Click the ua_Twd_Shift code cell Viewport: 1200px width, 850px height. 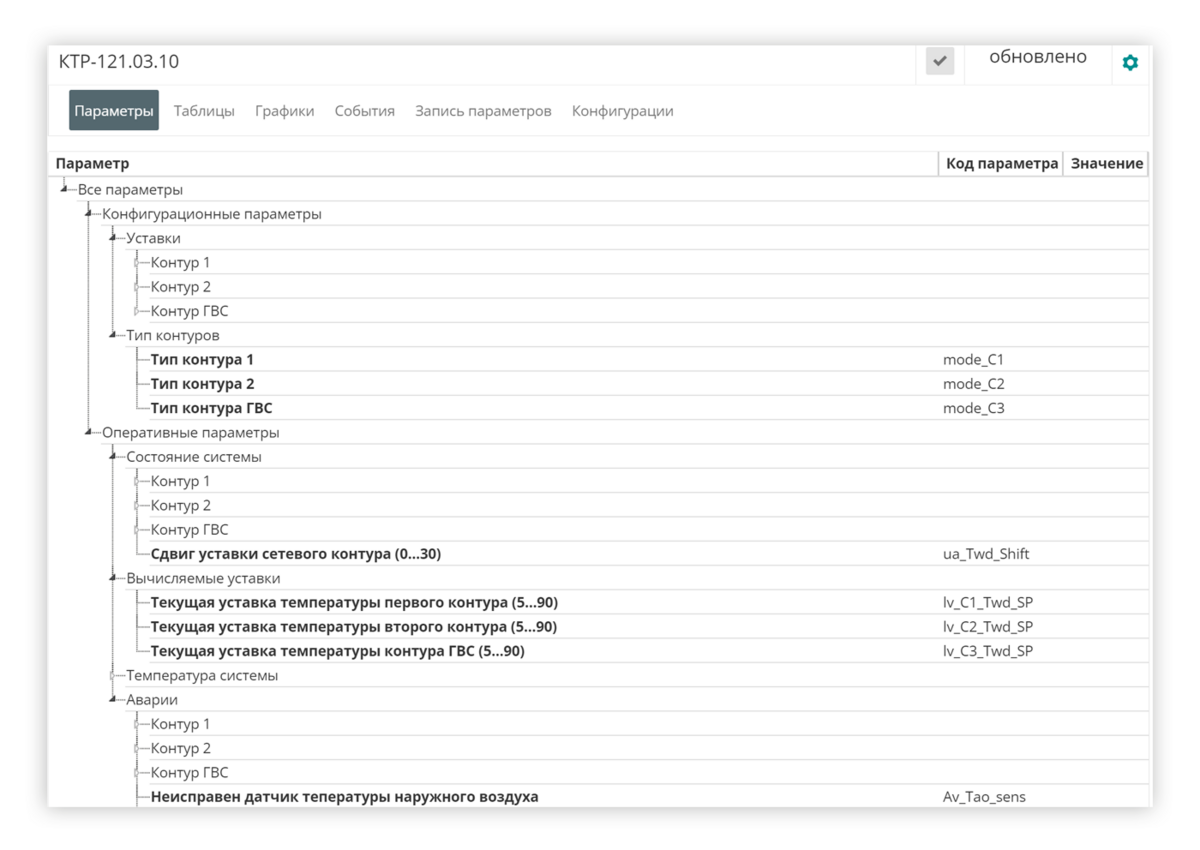[986, 554]
